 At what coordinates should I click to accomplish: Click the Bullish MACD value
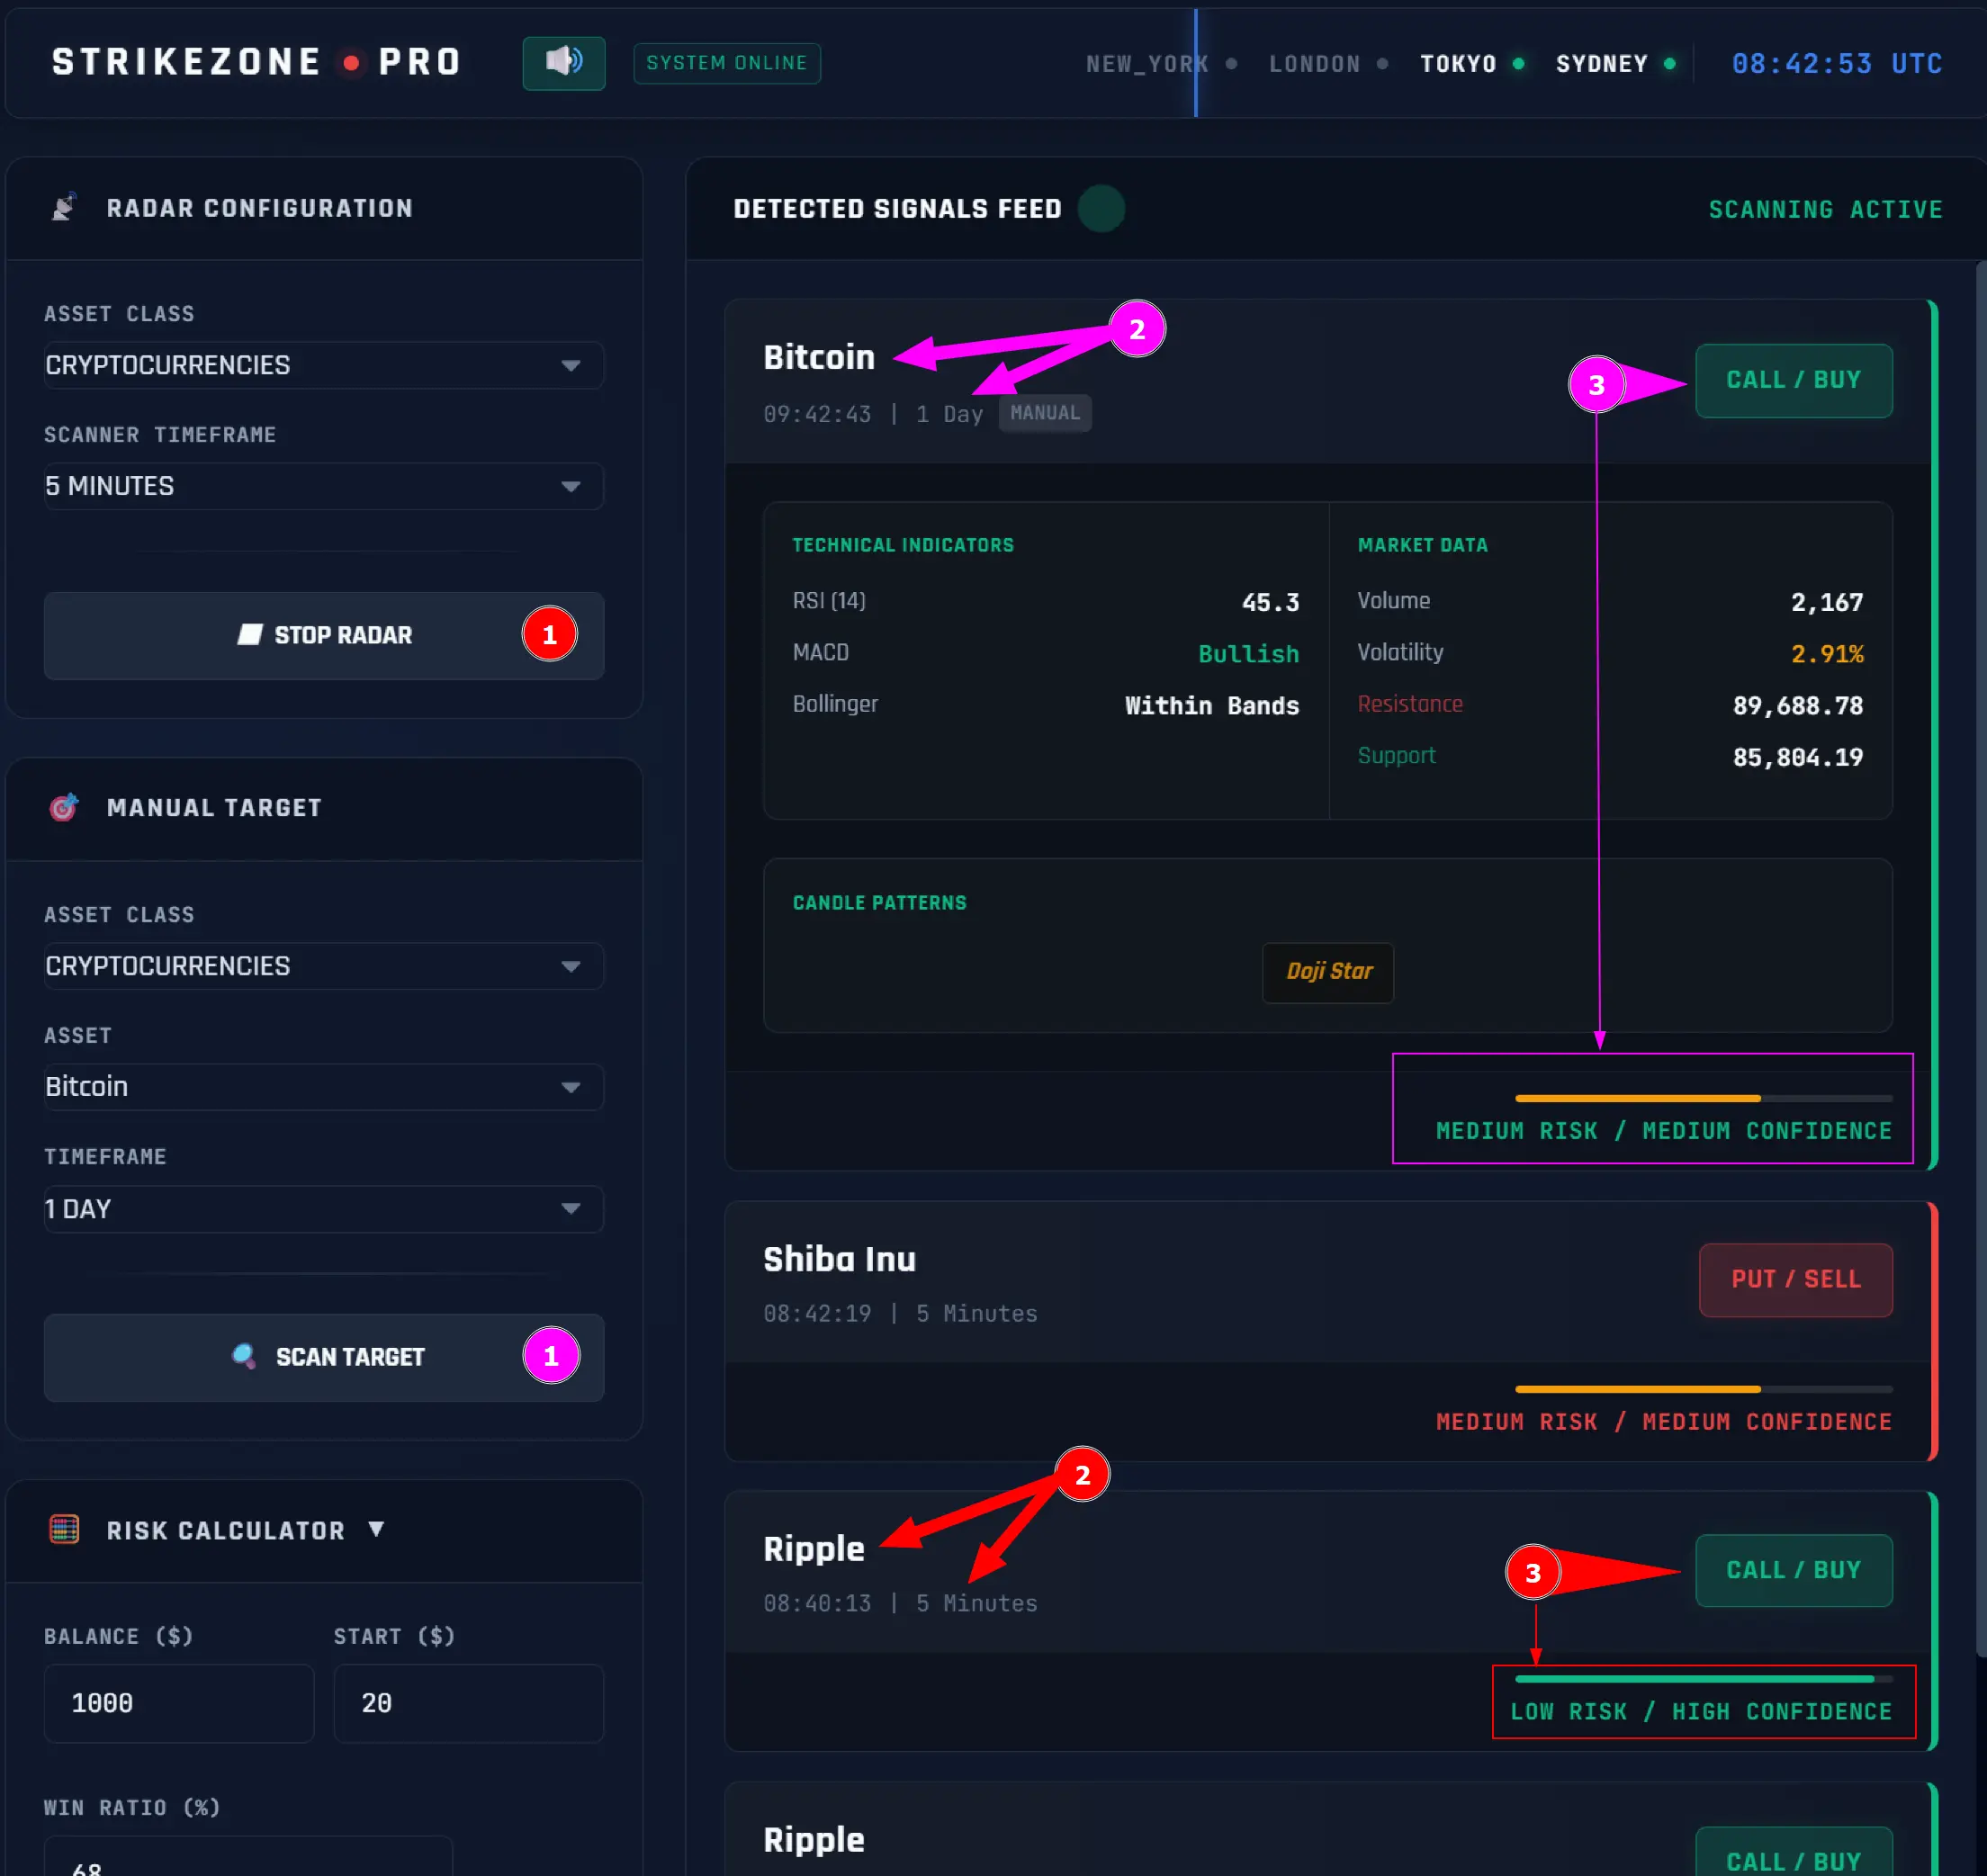1248,654
